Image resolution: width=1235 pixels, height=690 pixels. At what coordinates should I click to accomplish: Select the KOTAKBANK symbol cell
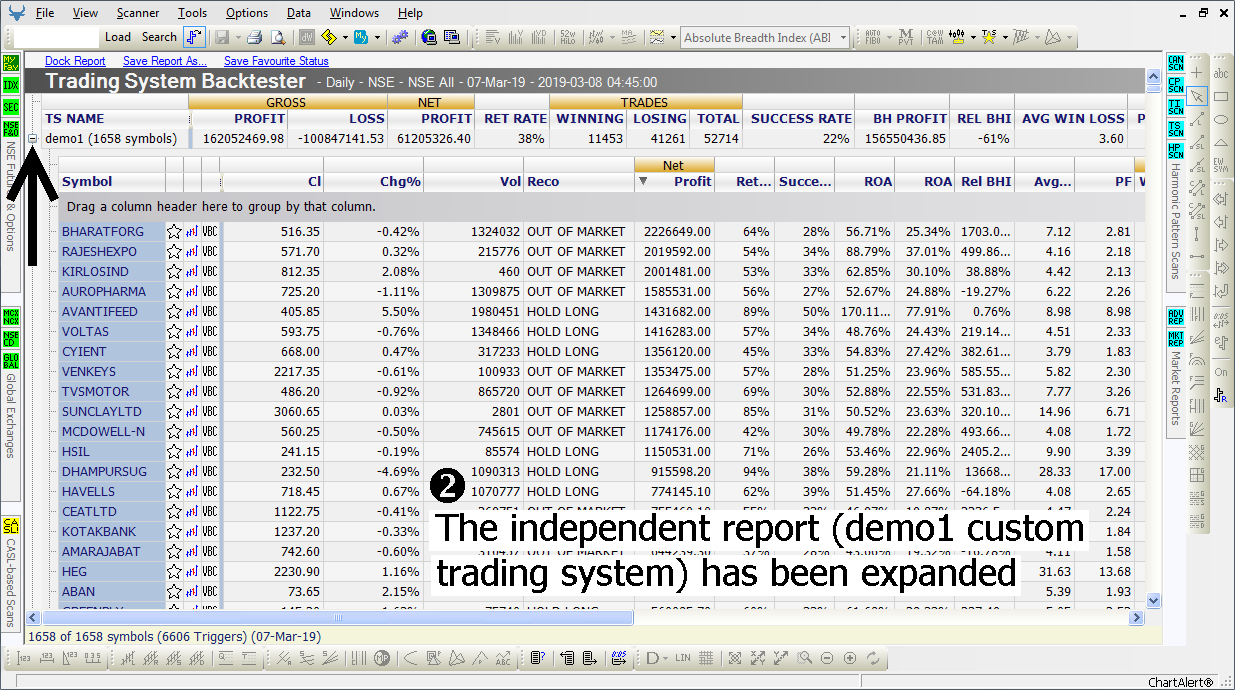(112, 532)
